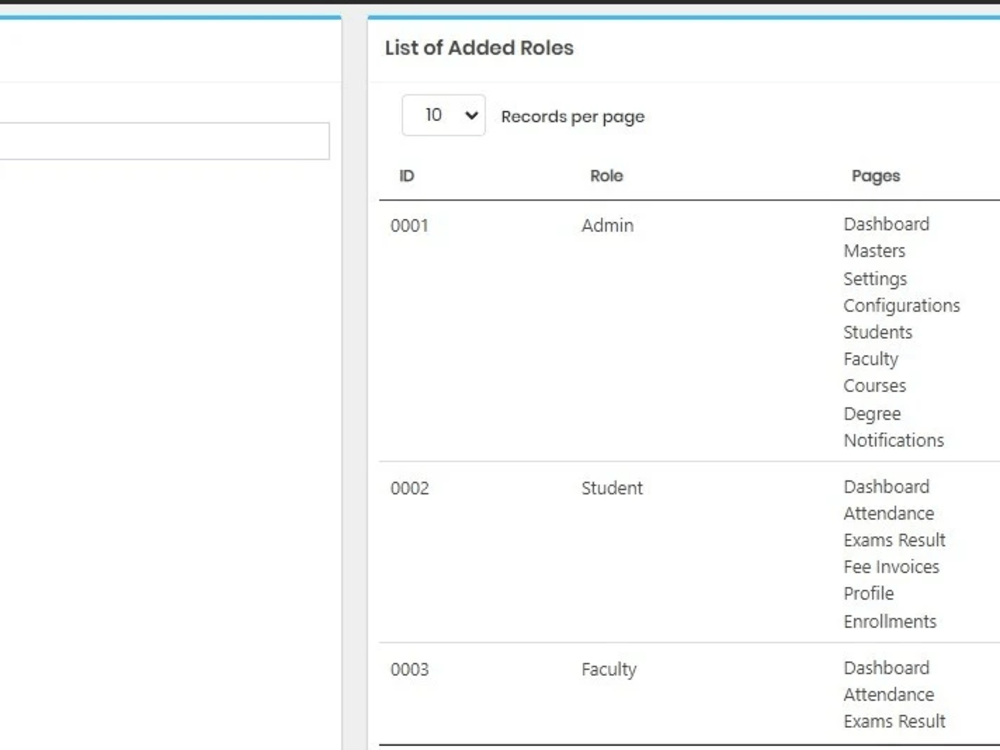The height and width of the screenshot is (750, 1000).
Task: Open the records per page dropdown
Action: coord(443,115)
